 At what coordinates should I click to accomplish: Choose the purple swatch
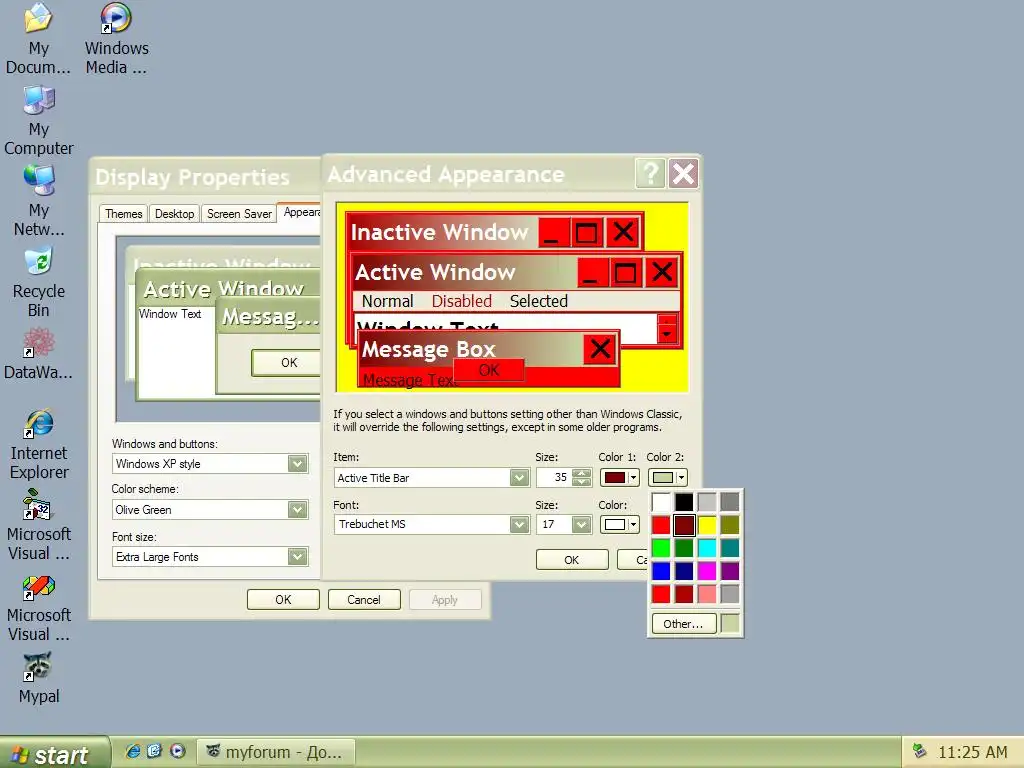[x=729, y=571]
